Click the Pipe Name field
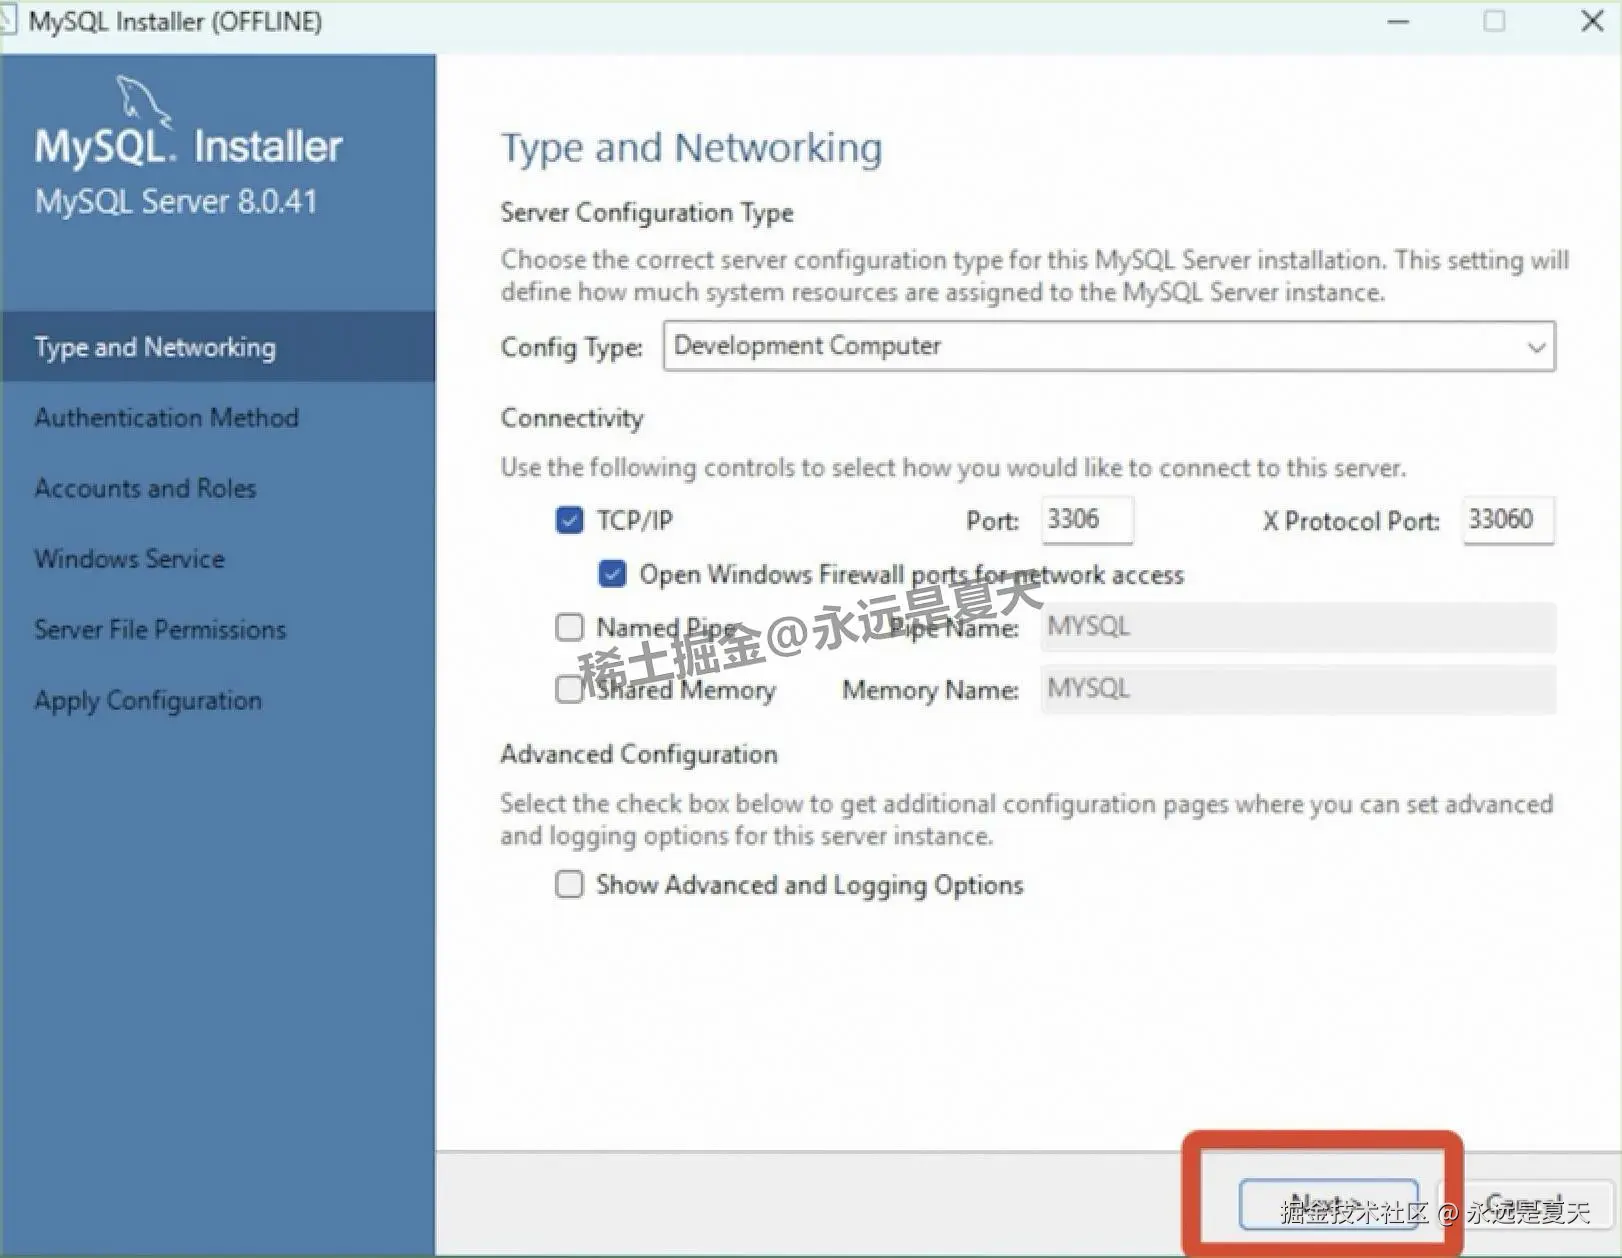1622x1258 pixels. pos(1295,627)
